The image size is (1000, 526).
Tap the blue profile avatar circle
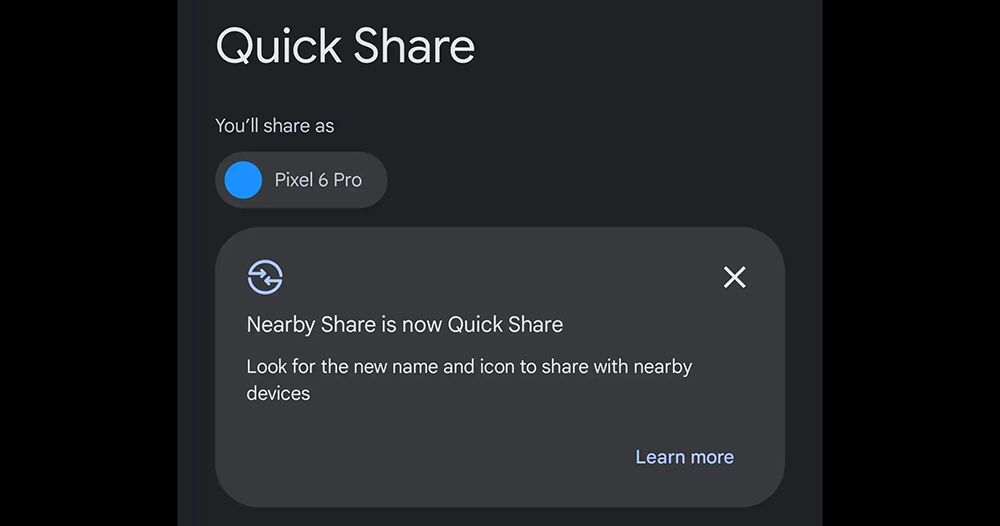(x=243, y=180)
